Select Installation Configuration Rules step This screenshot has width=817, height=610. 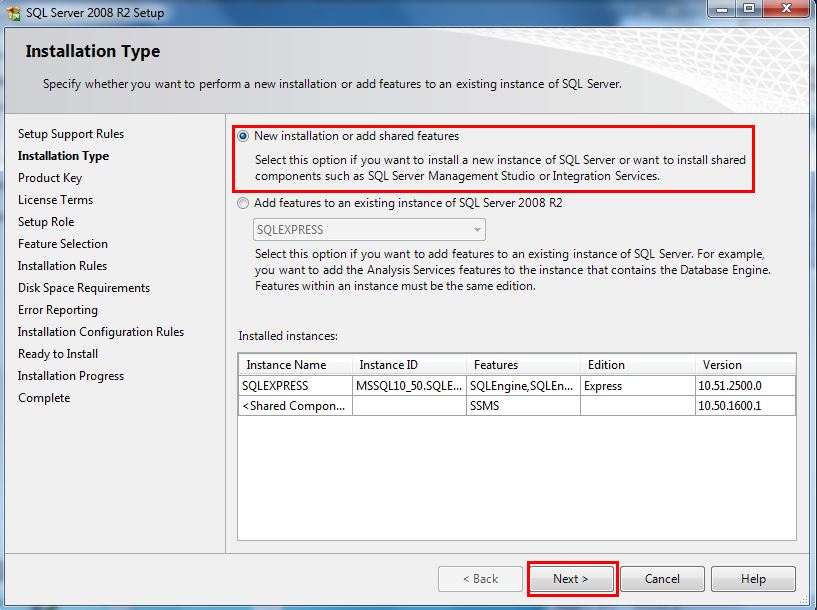pyautogui.click(x=101, y=332)
